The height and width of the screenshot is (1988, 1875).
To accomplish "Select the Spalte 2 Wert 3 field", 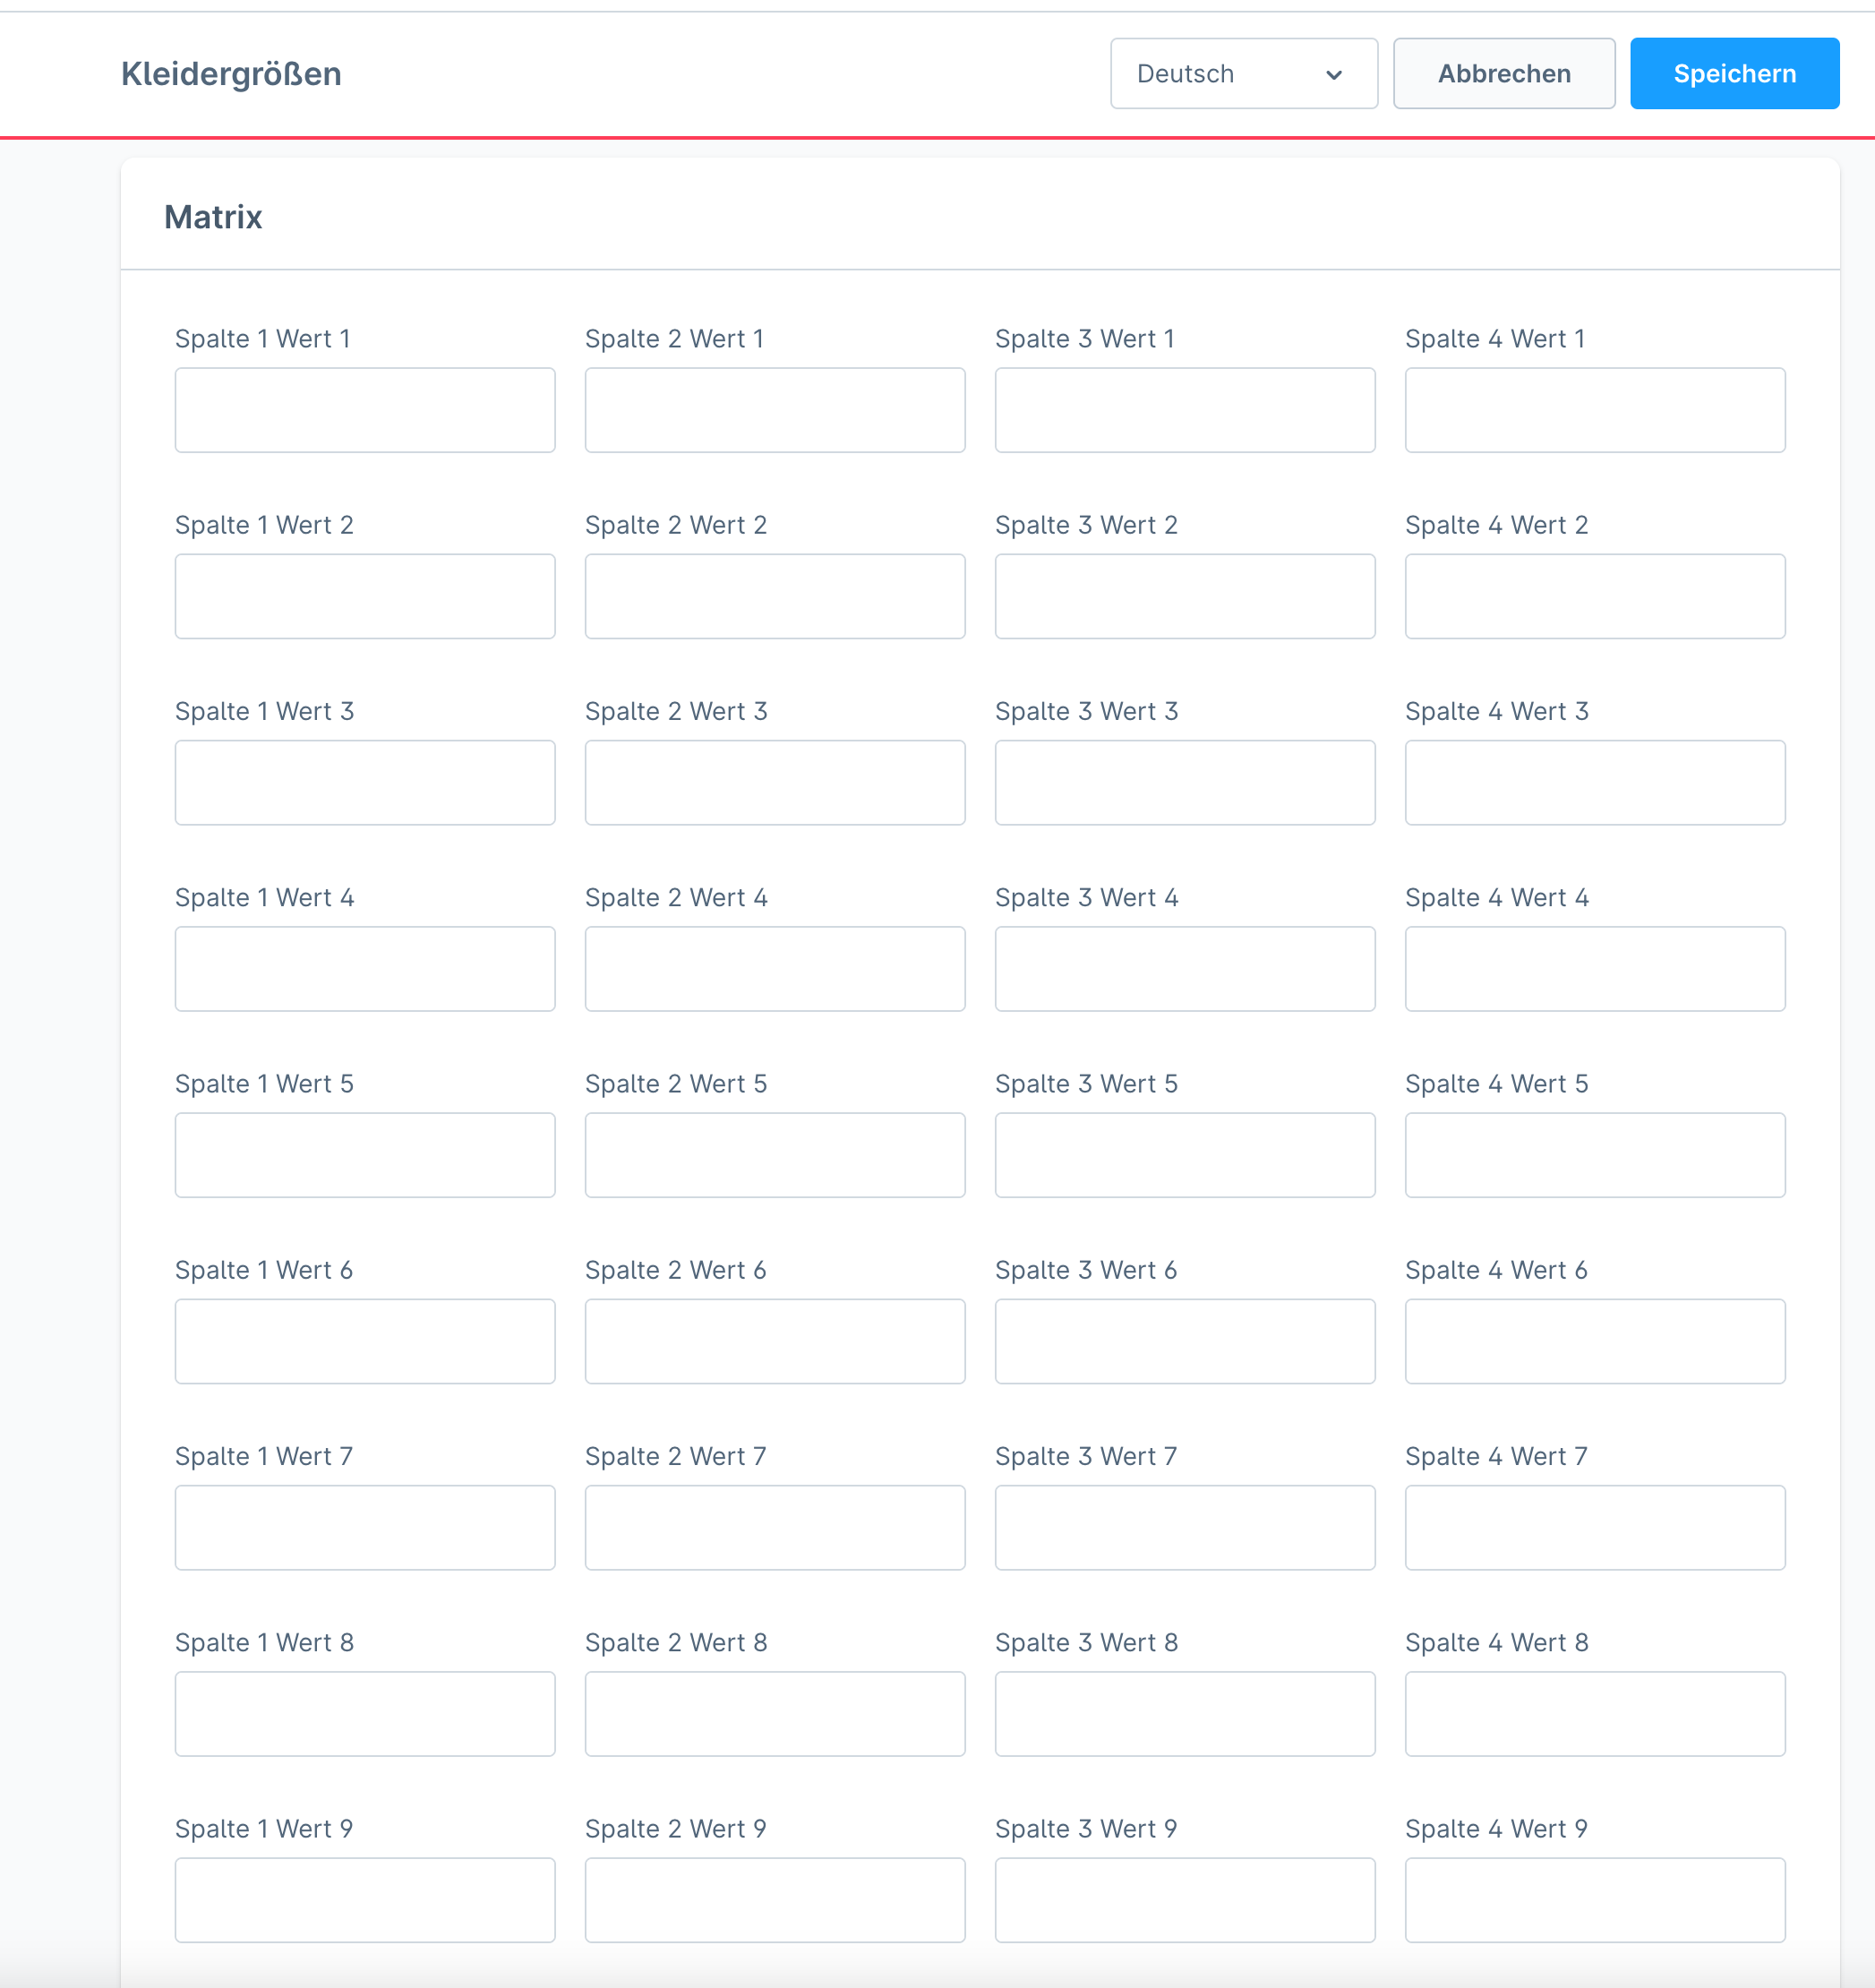I will pos(774,782).
